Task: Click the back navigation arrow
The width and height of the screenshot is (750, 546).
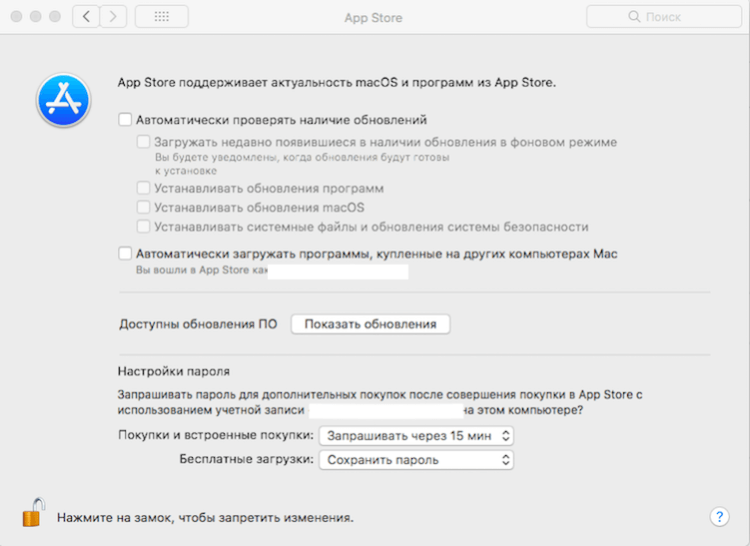Action: (86, 17)
